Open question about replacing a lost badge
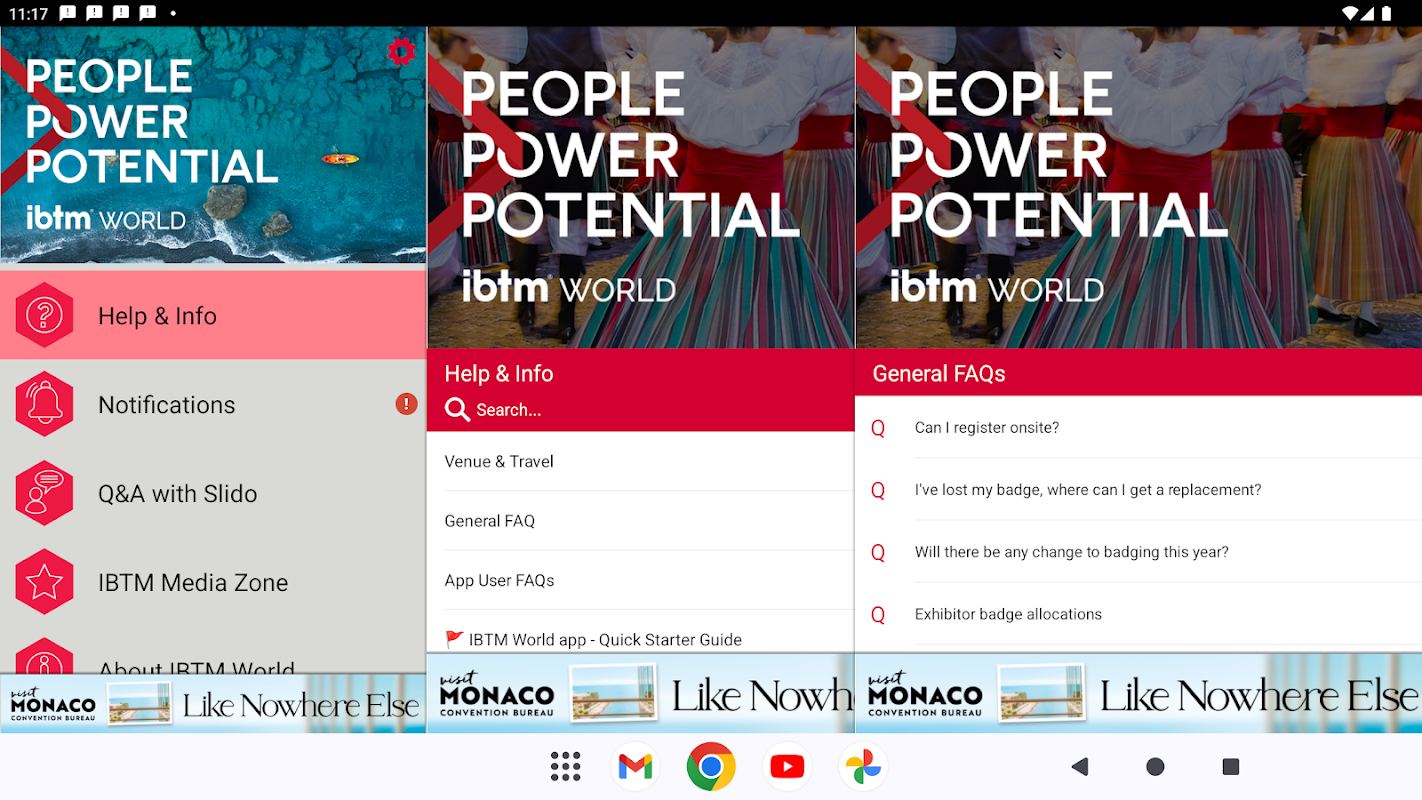This screenshot has width=1422, height=800. [x=1138, y=490]
